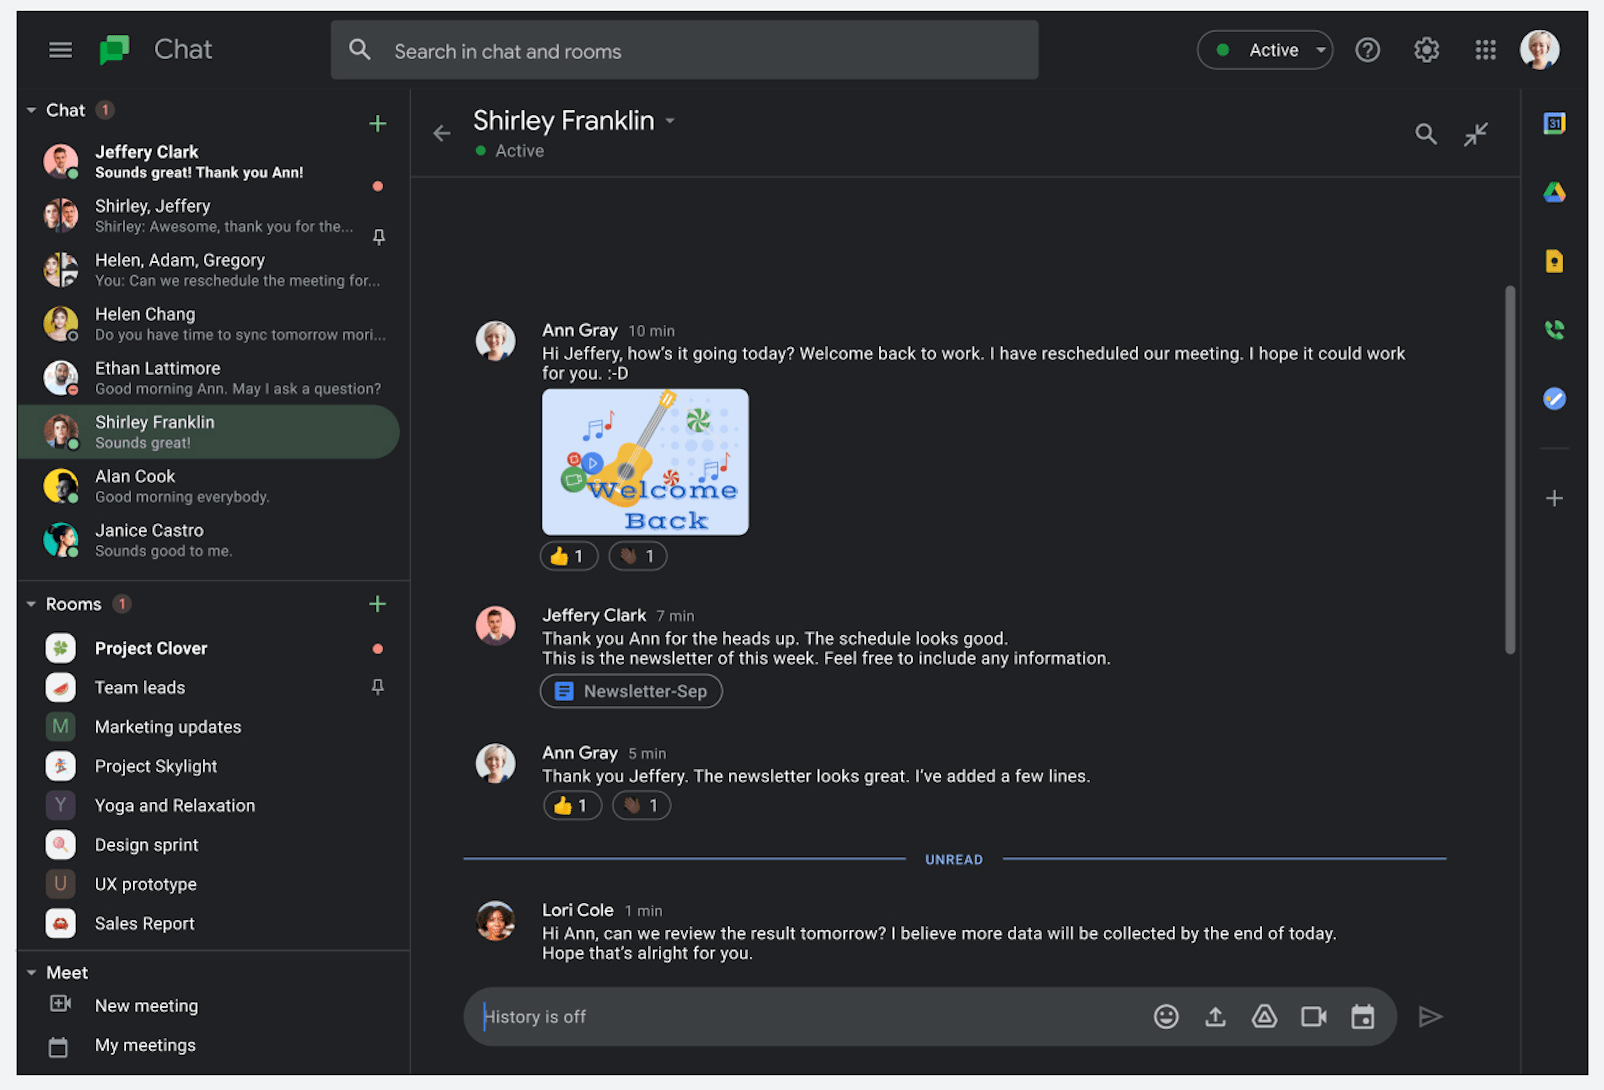Screen dimensions: 1604x1090
Task: Search within the Shirley Franklin conversation
Action: 1426,133
